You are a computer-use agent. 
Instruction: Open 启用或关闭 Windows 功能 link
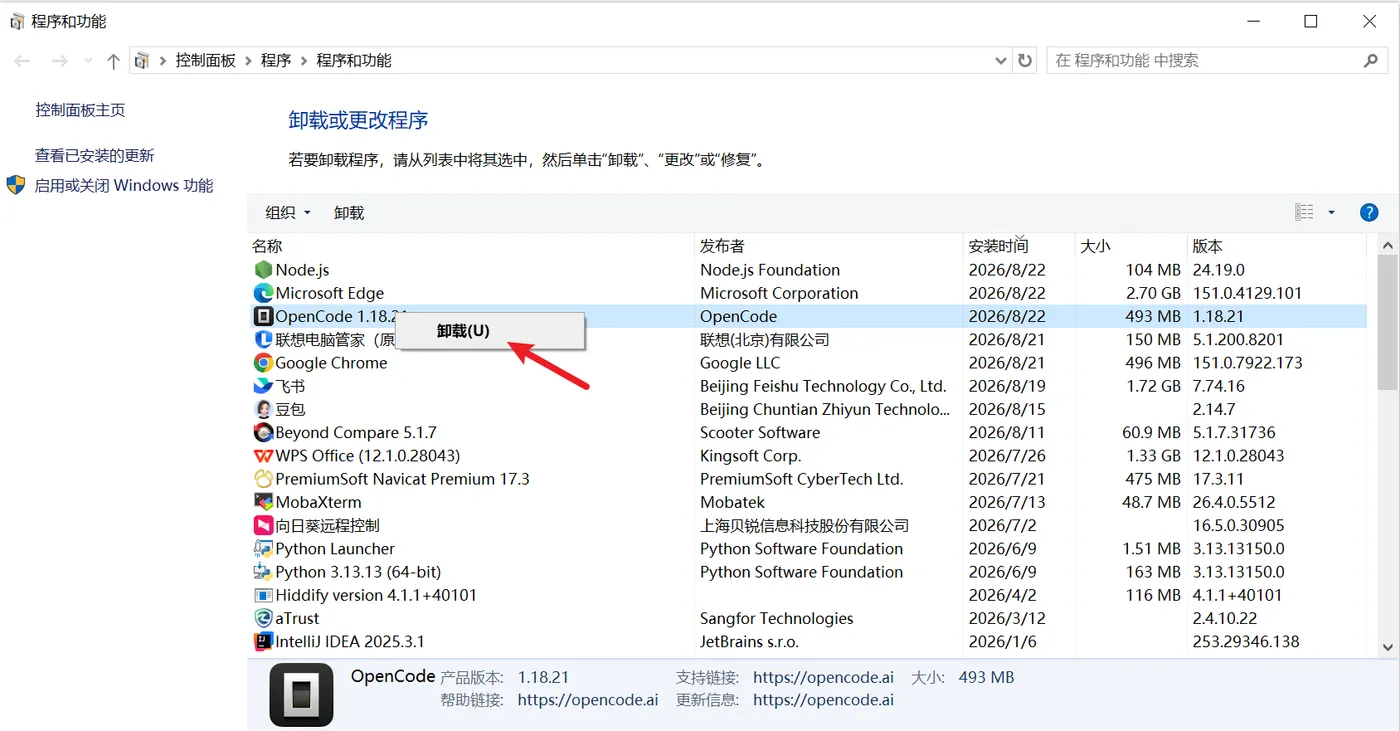124,185
